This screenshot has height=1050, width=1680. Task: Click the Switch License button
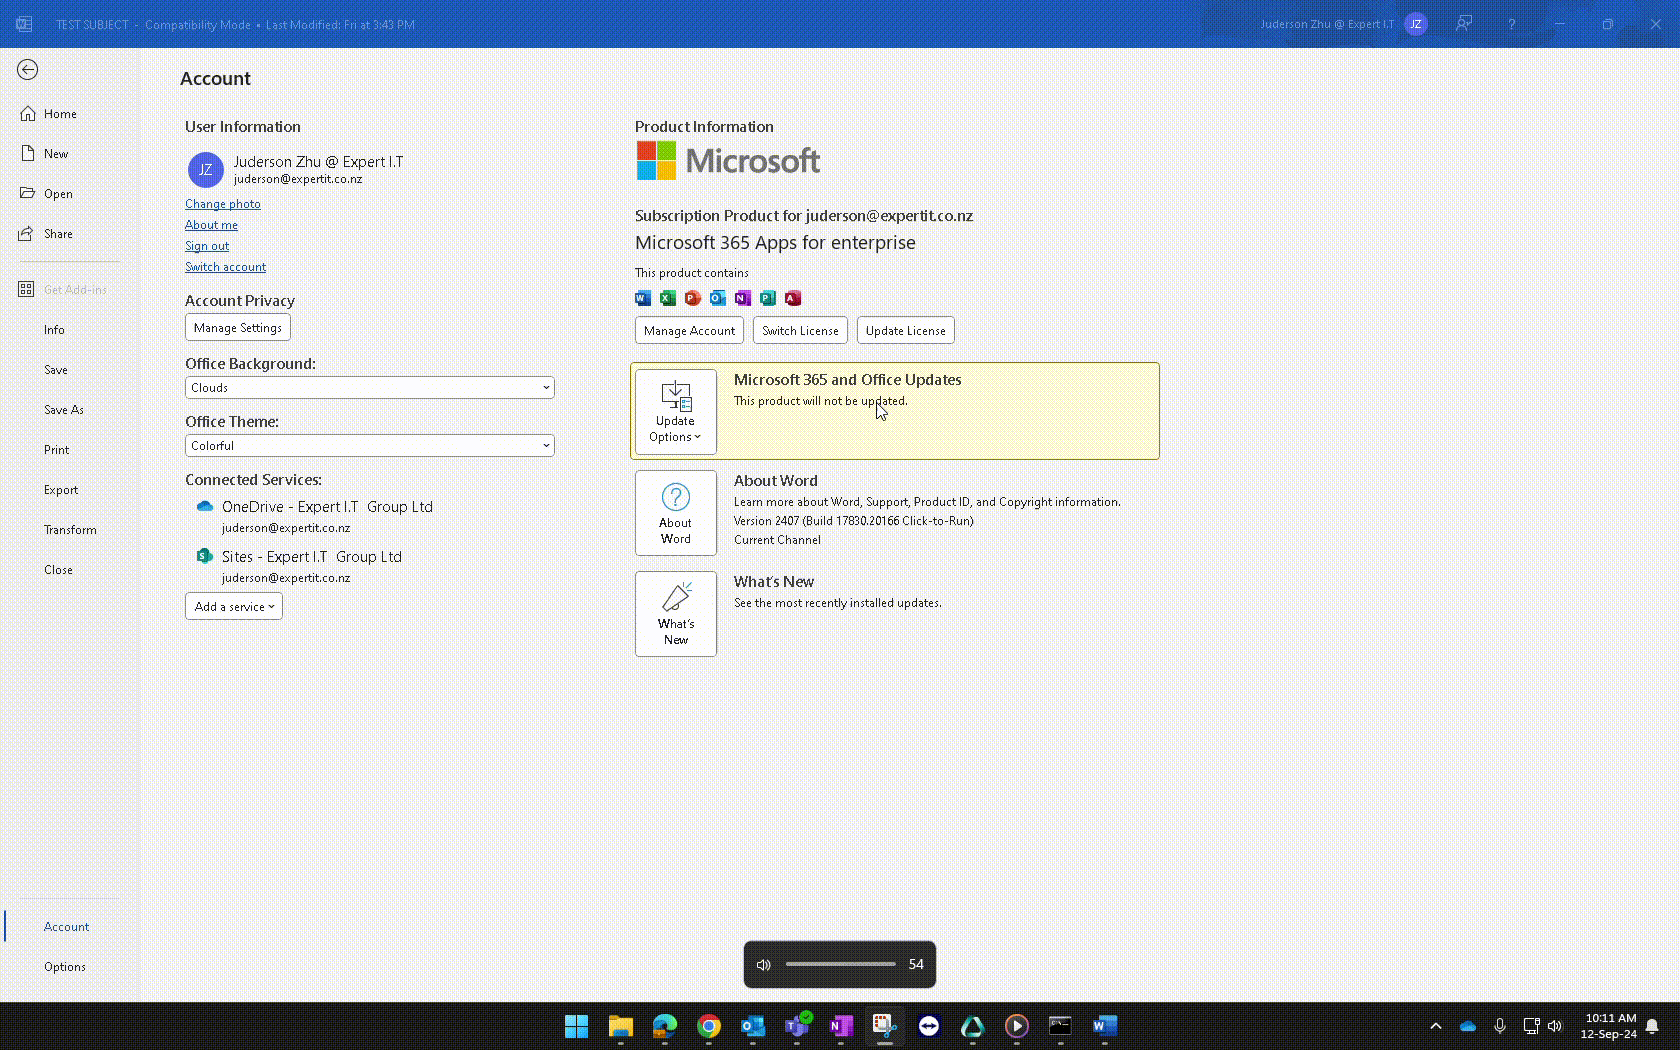pyautogui.click(x=801, y=331)
